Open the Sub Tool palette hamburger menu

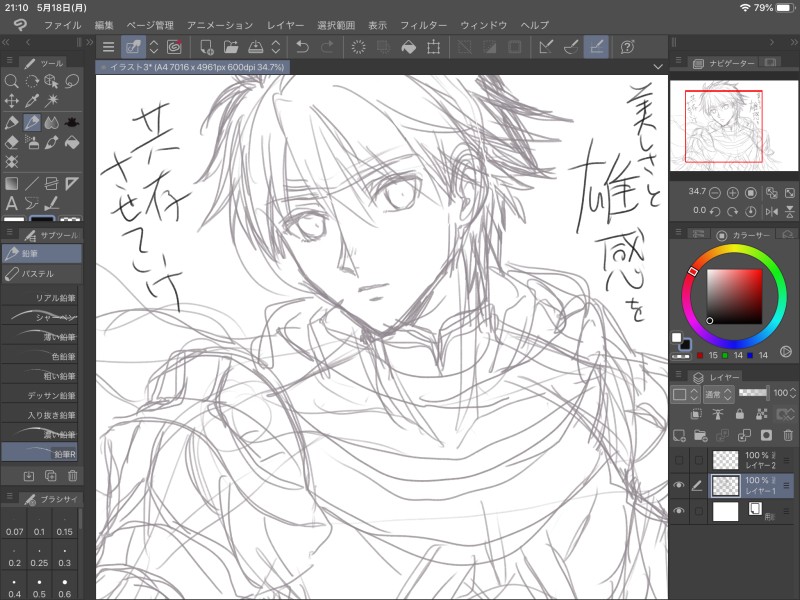click(x=9, y=232)
